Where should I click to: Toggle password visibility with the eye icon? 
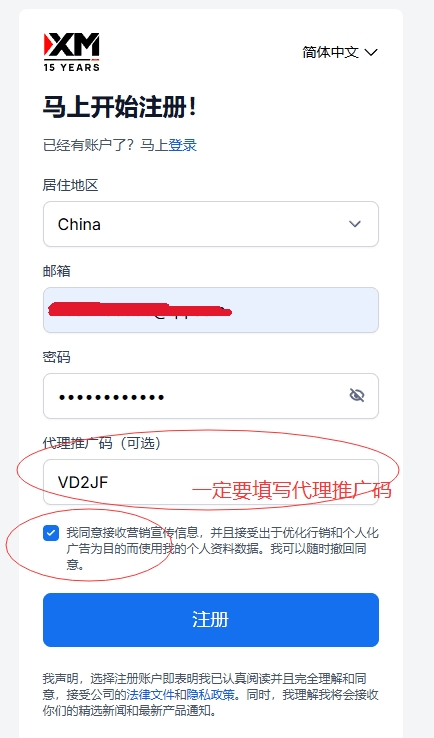357,395
